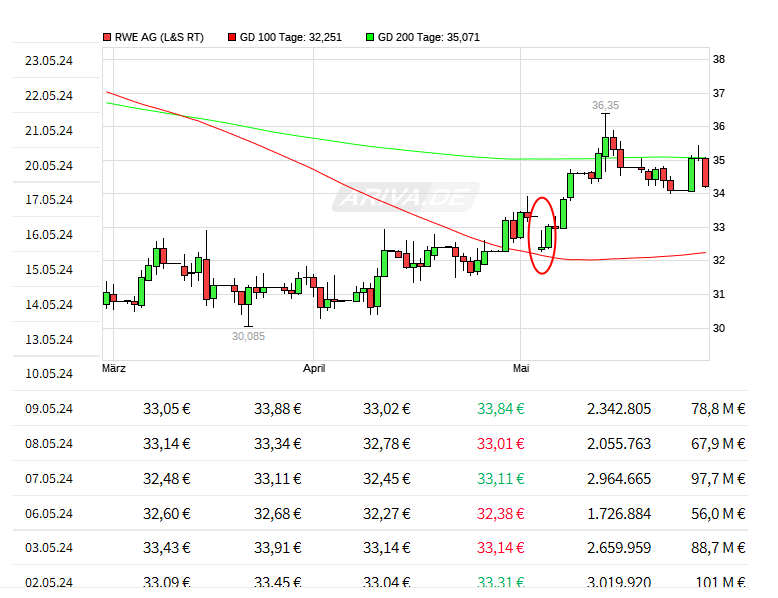Screen dimensions: 778x598
Task: Click the Mai axis label
Action: (521, 368)
